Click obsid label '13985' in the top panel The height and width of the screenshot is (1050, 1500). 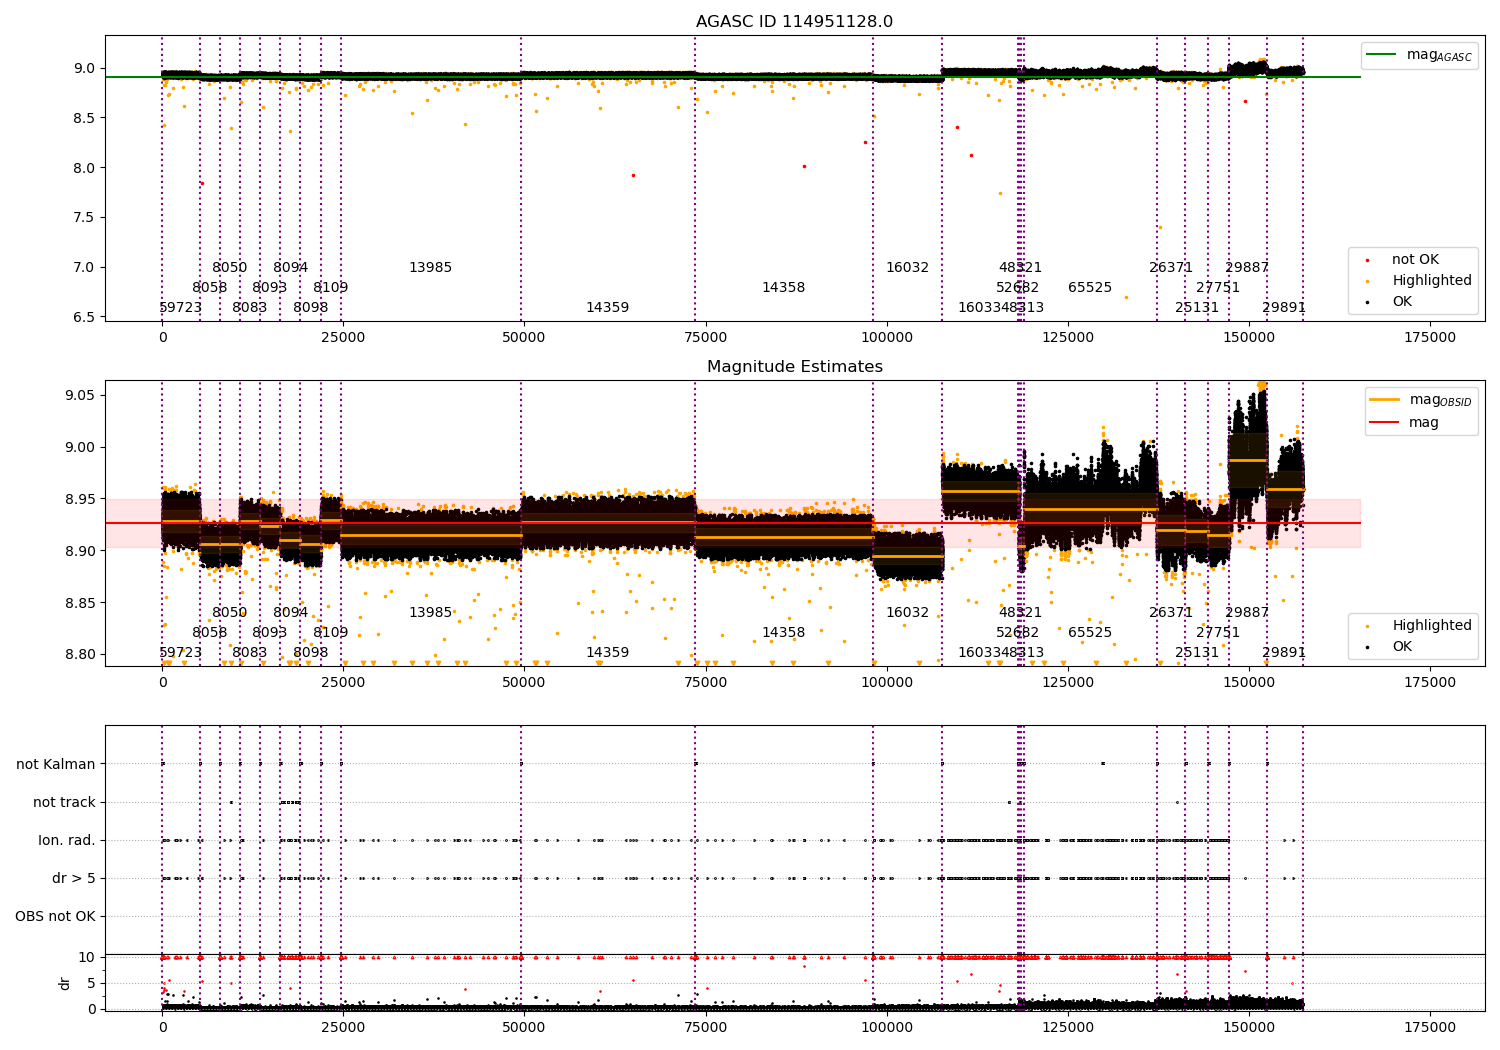pyautogui.click(x=430, y=268)
